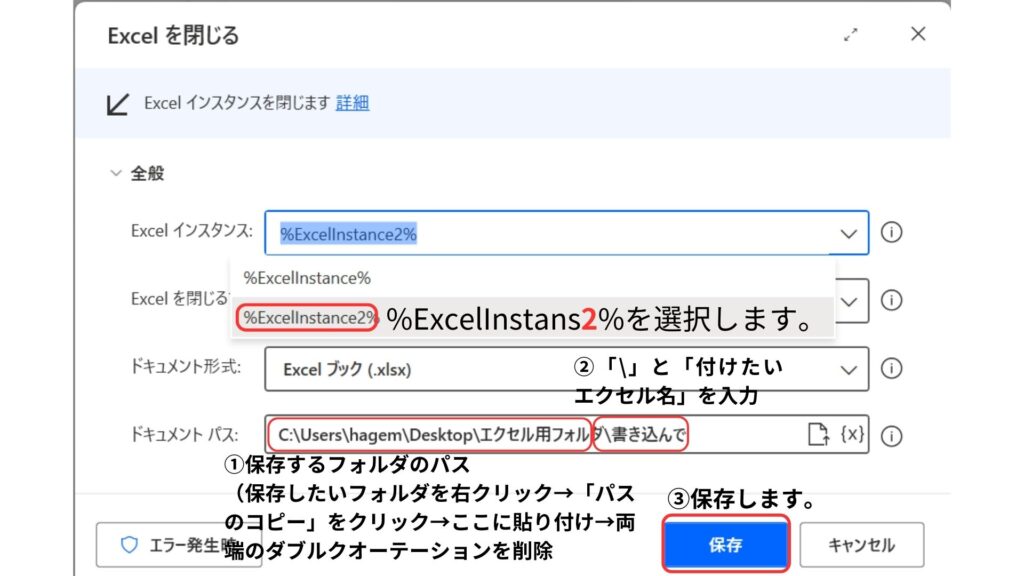This screenshot has width=1024, height=576.
Task: Show info for Excel インスタンス
Action: pyautogui.click(x=891, y=232)
